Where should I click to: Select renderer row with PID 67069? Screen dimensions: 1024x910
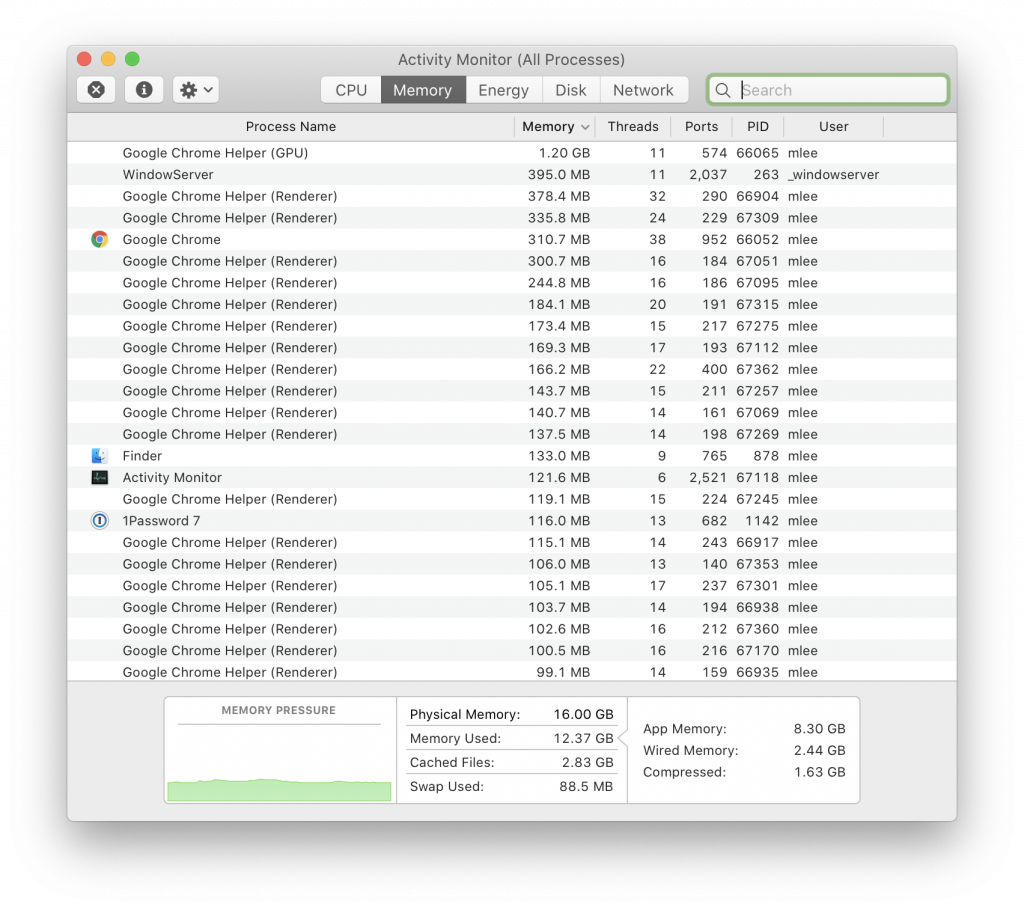click(x=512, y=412)
